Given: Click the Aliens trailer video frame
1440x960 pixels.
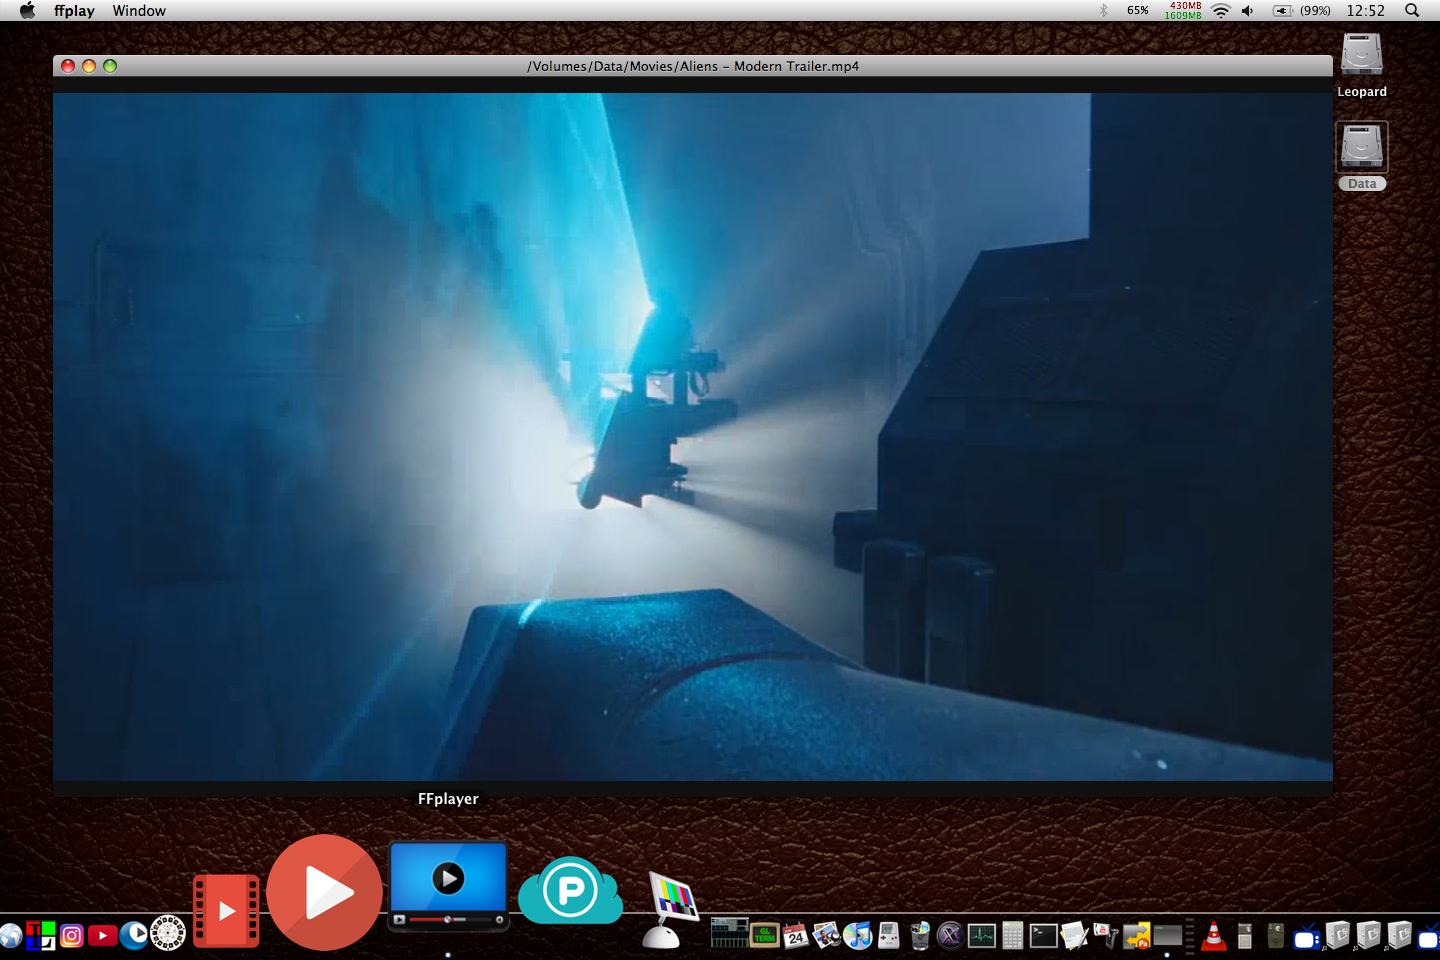Looking at the screenshot, I should (x=693, y=437).
